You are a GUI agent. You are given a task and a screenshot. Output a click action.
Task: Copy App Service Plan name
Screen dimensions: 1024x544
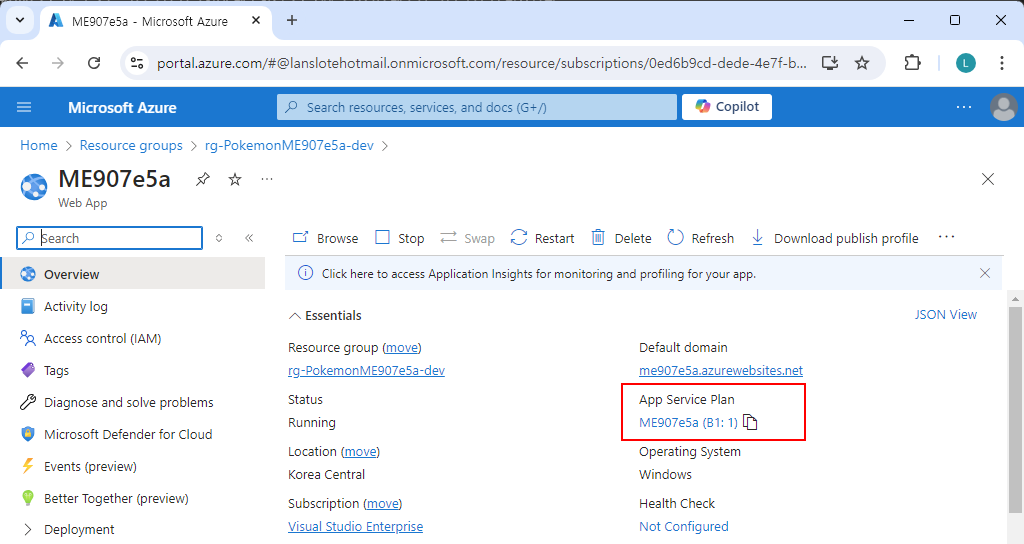point(750,423)
